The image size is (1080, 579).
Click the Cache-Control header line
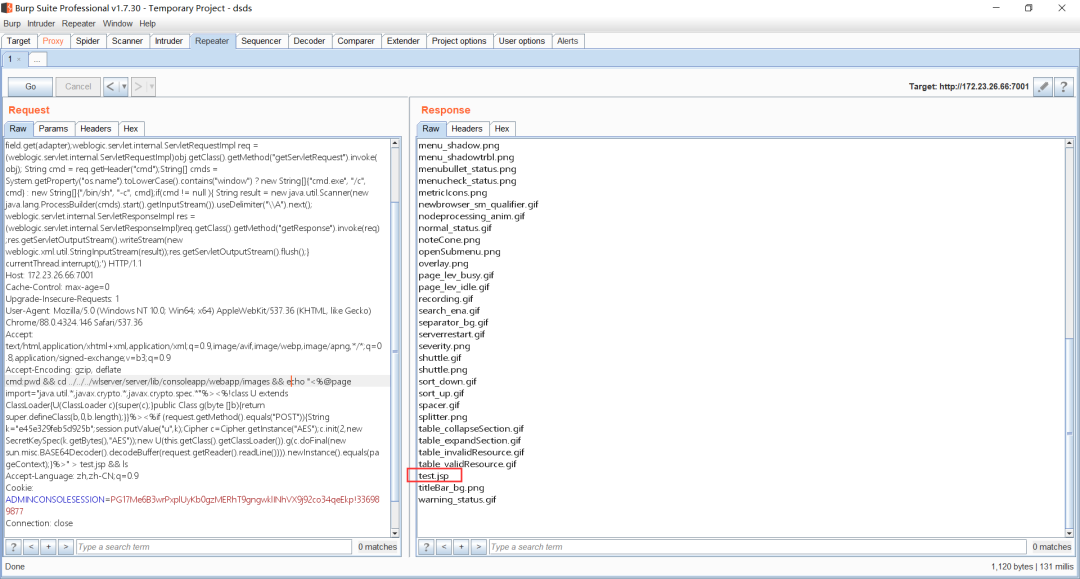58,287
